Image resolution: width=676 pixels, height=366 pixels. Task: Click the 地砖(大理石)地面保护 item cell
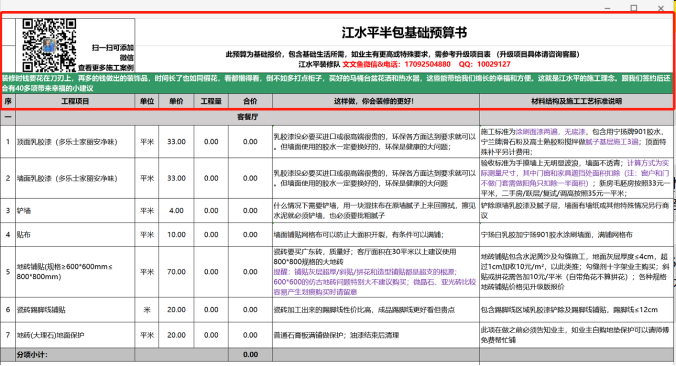click(x=75, y=335)
